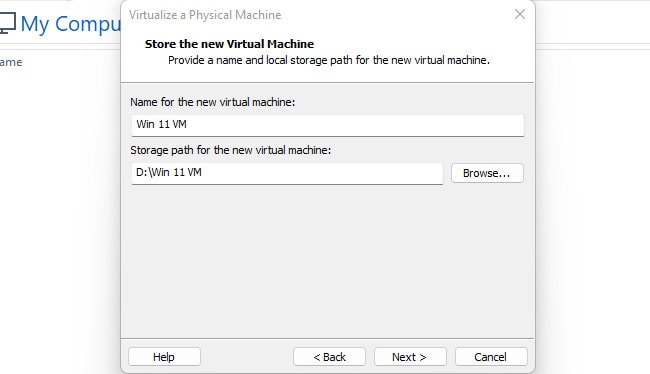Cancel the Virtualize a Physical Machine wizard
This screenshot has height=374, width=650.
click(491, 357)
